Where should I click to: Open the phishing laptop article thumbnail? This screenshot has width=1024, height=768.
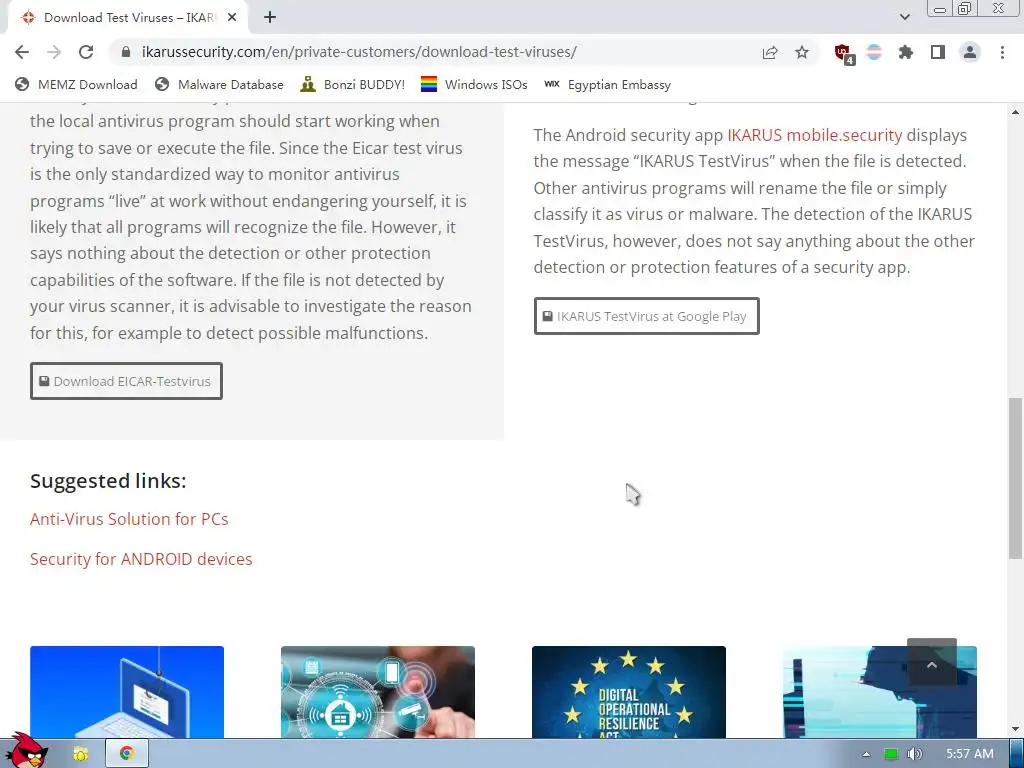pyautogui.click(x=127, y=692)
